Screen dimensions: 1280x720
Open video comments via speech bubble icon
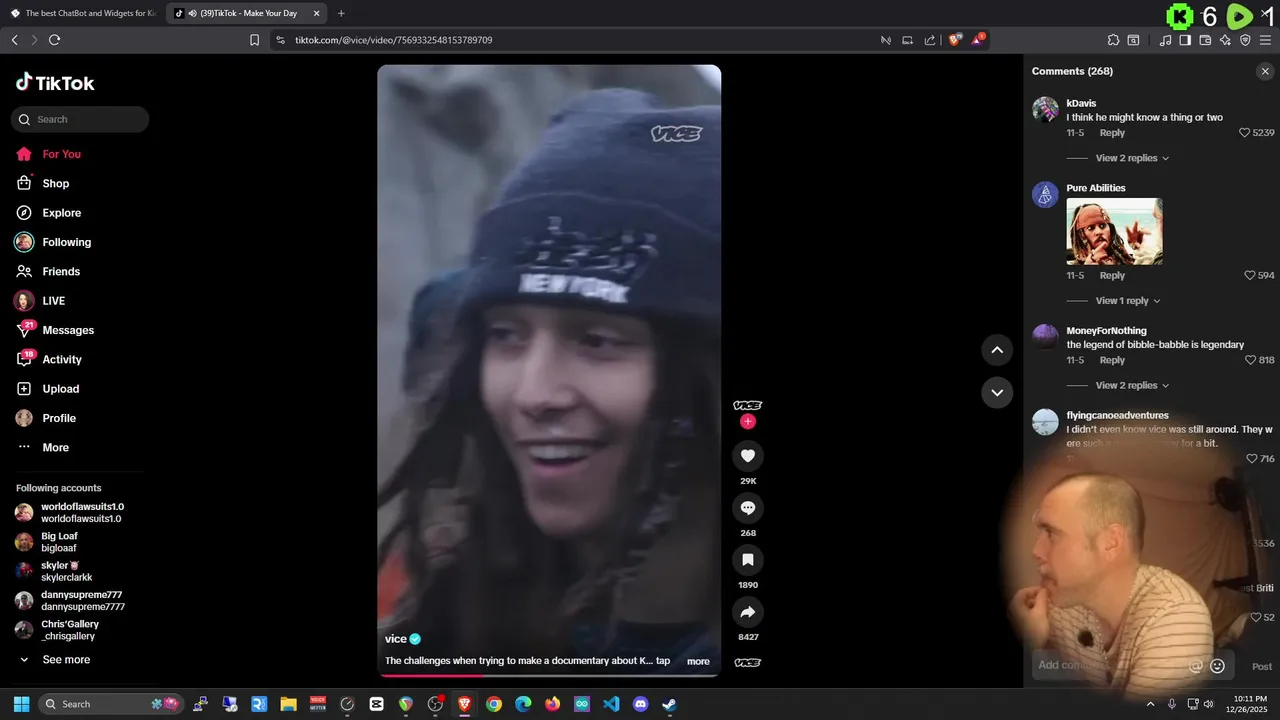tap(747, 508)
